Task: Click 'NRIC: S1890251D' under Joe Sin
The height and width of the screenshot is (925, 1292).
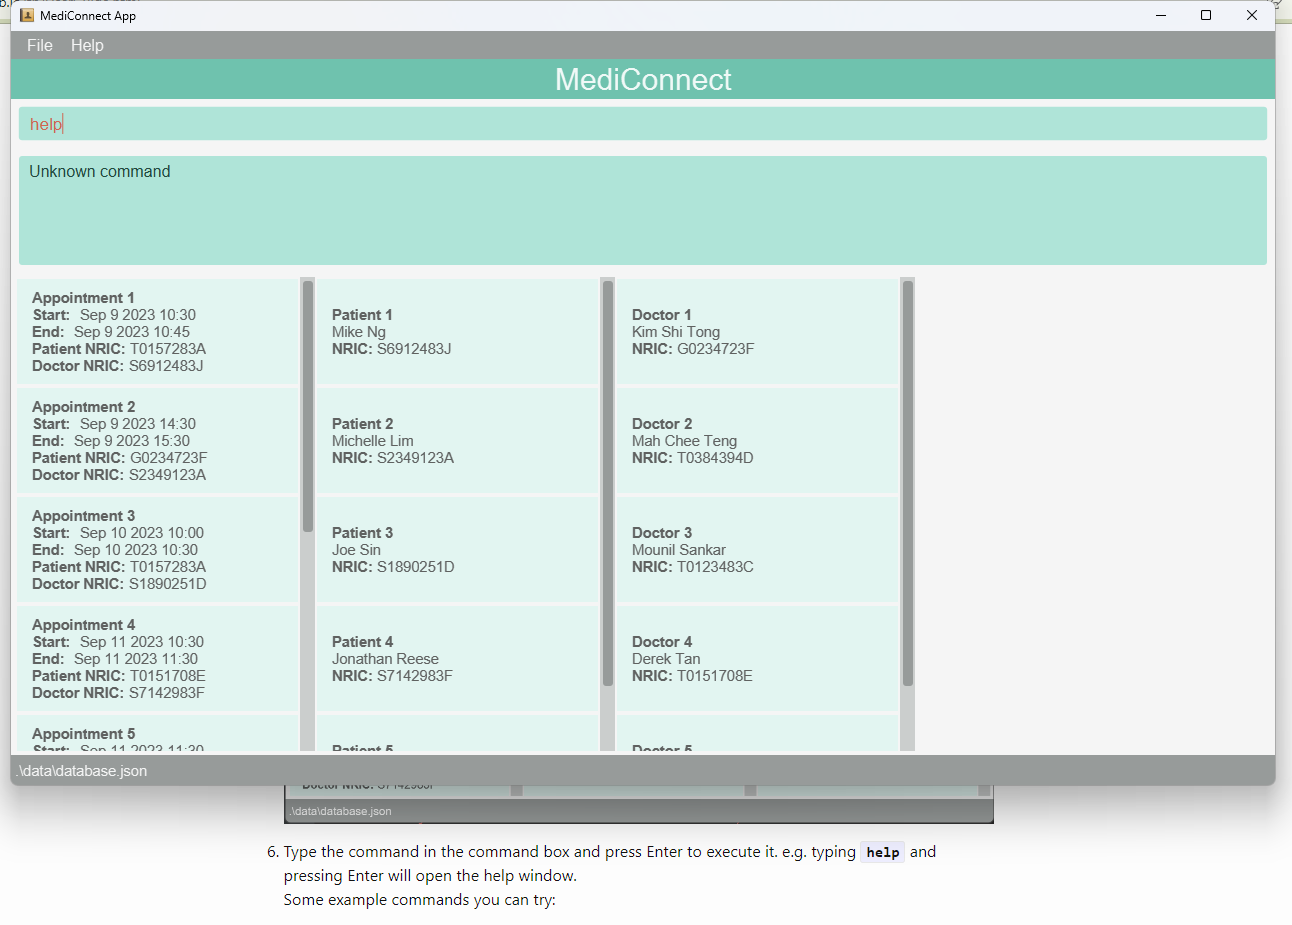Action: click(x=393, y=567)
